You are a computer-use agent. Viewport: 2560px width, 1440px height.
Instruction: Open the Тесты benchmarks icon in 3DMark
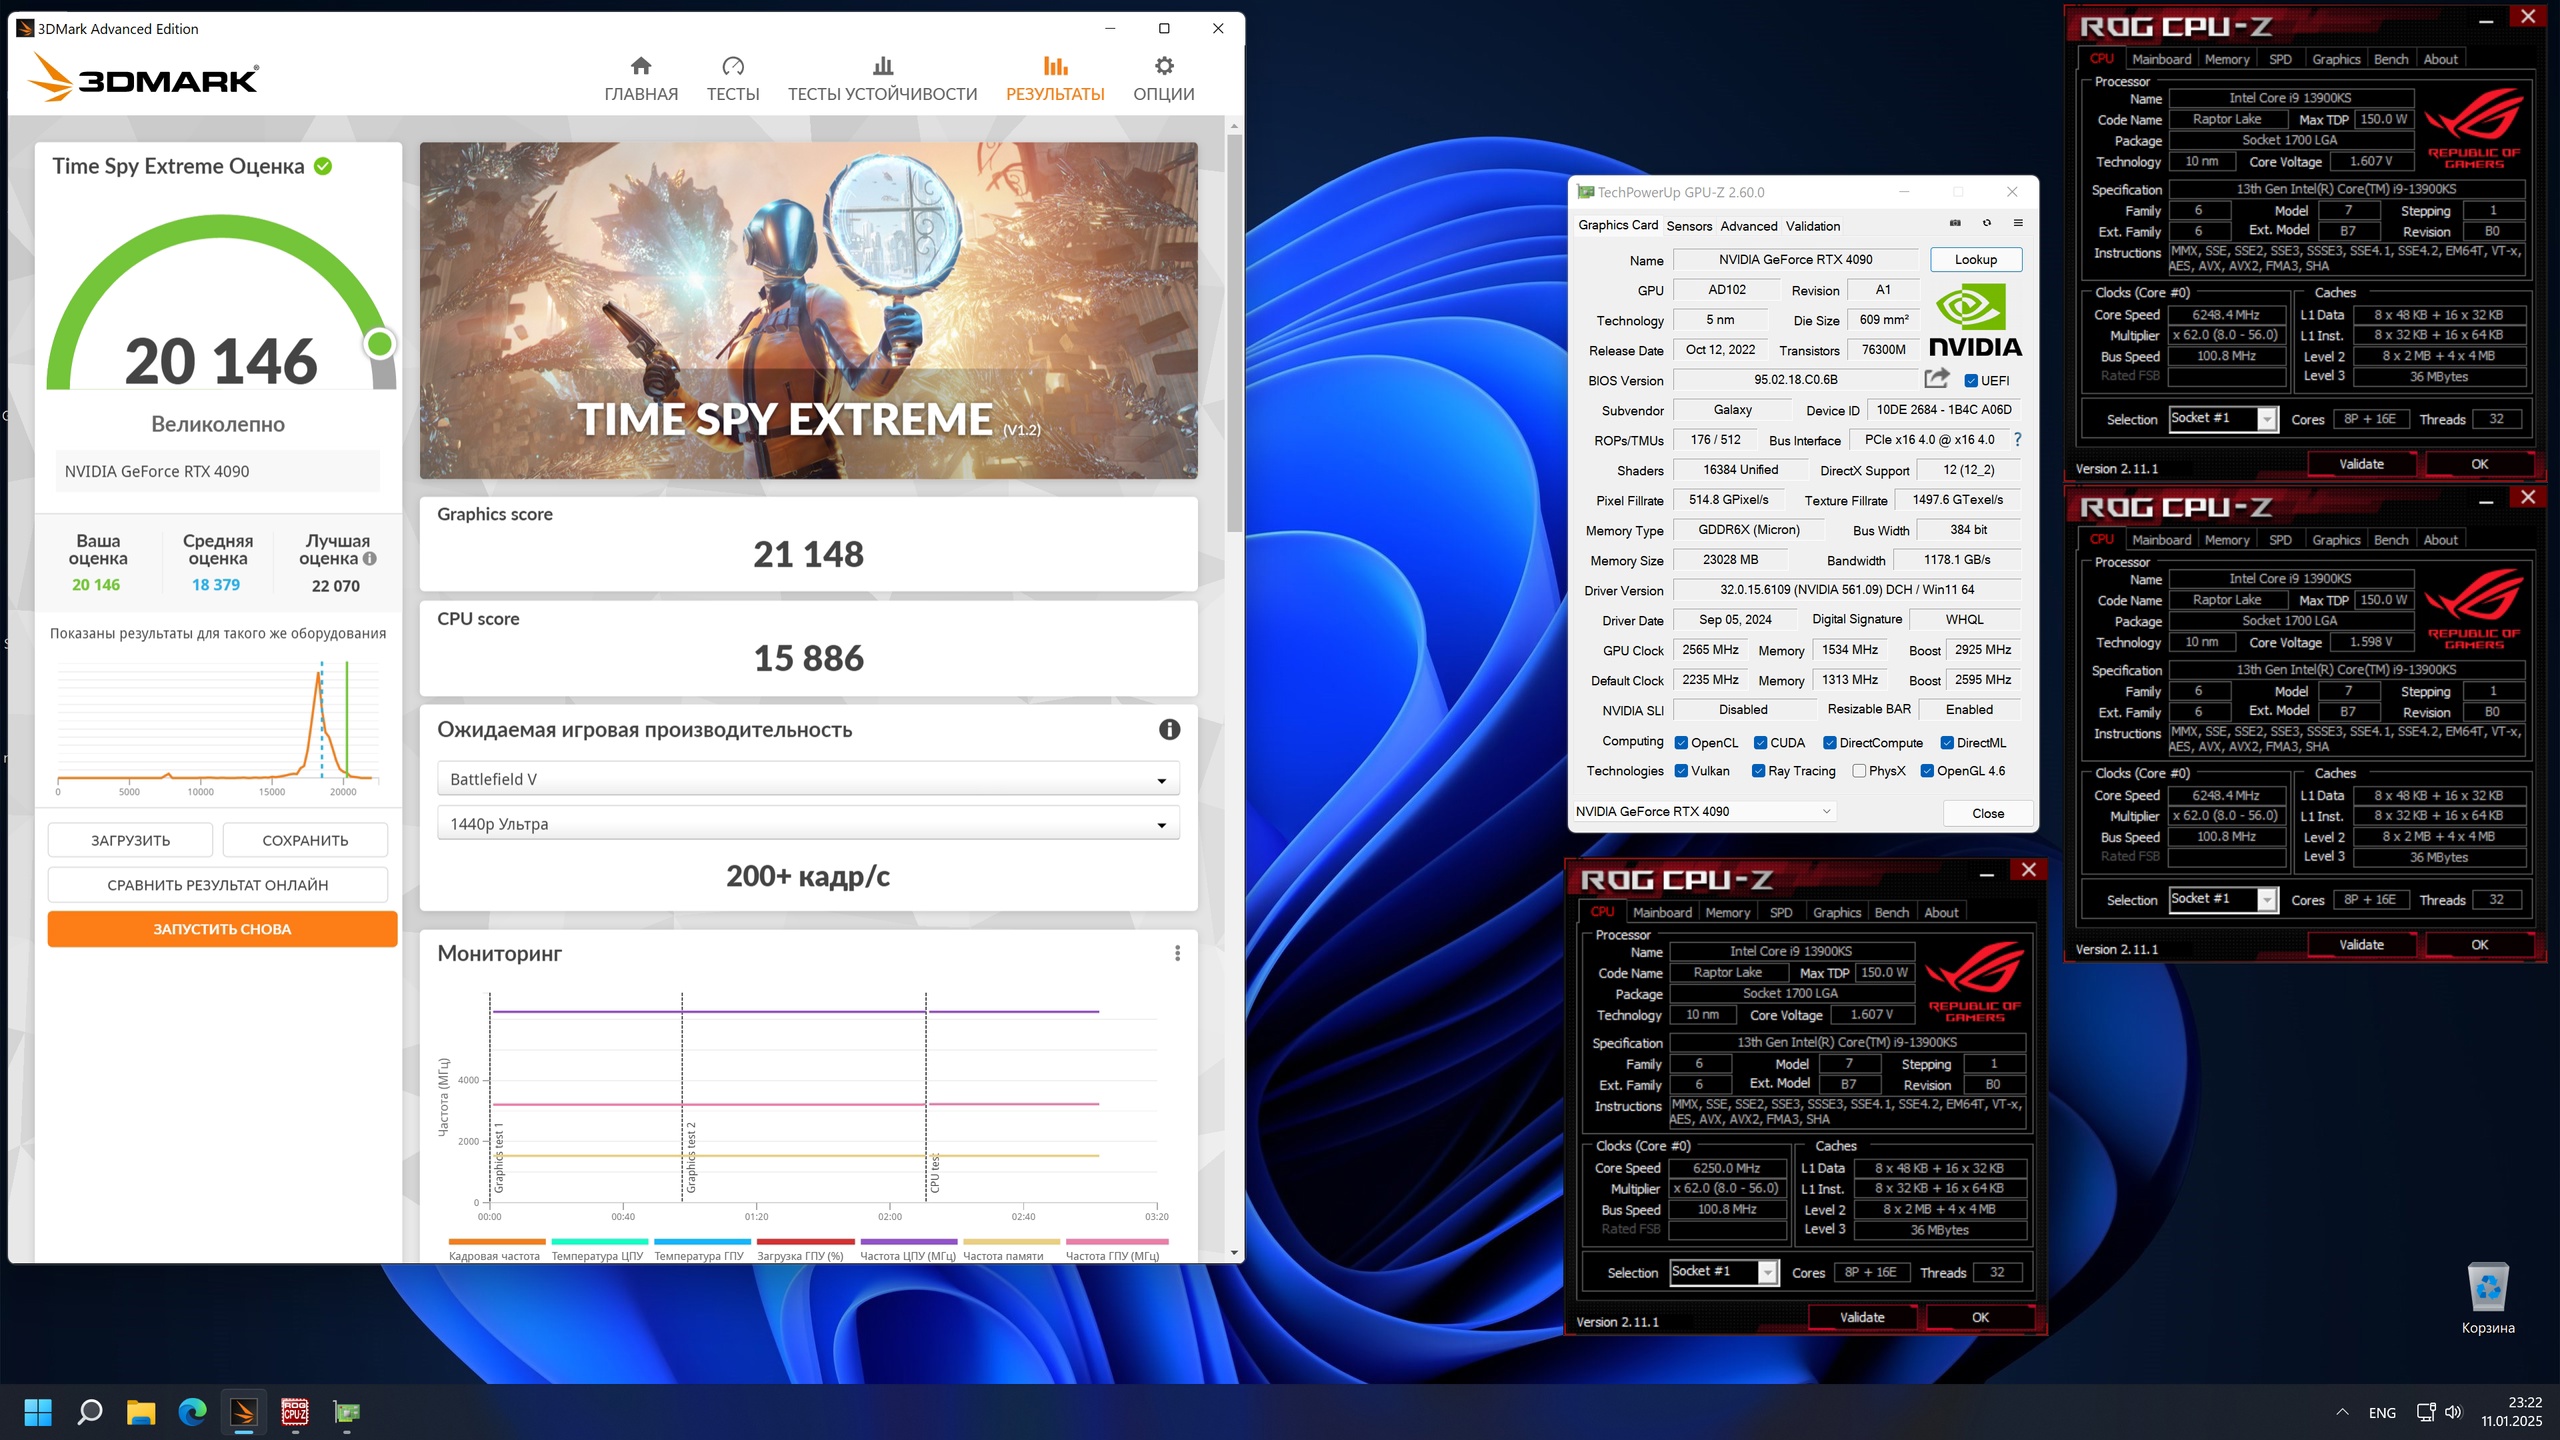coord(733,66)
